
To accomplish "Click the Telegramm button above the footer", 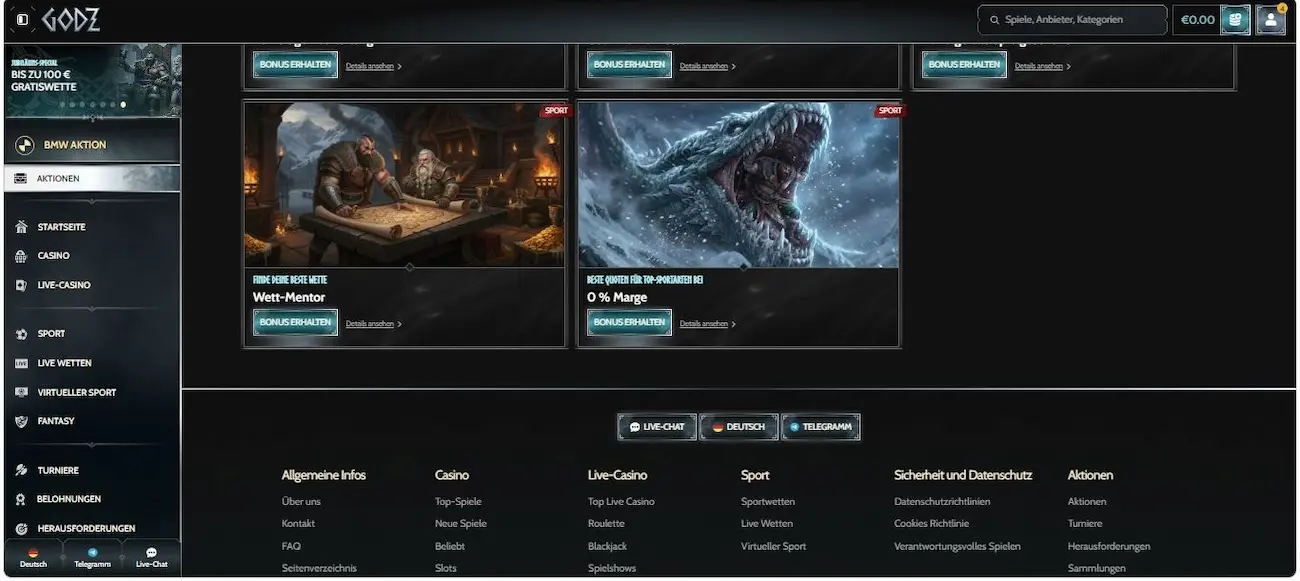I will click(x=820, y=427).
